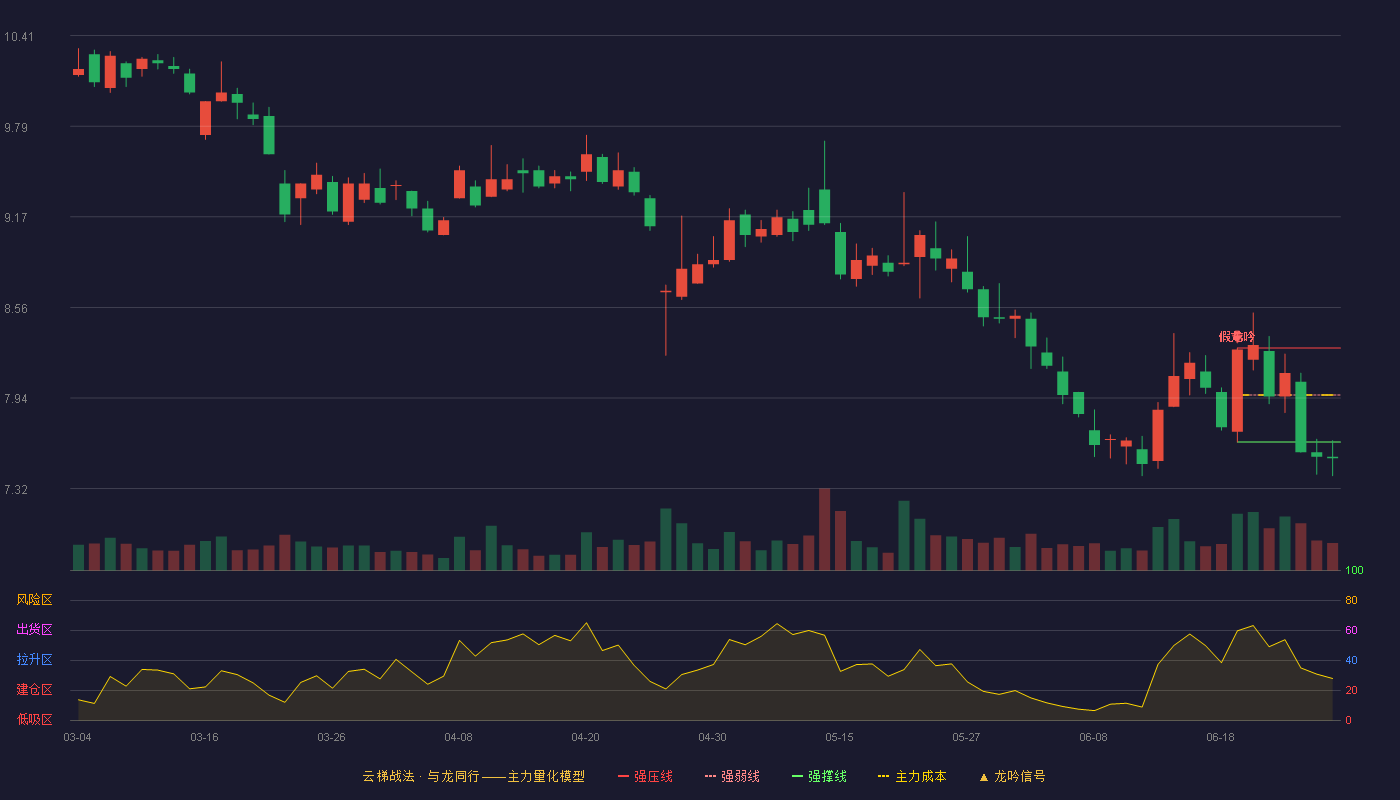Click the 出货区 zone label
Screen dimensions: 1400x800
pyautogui.click(x=34, y=630)
